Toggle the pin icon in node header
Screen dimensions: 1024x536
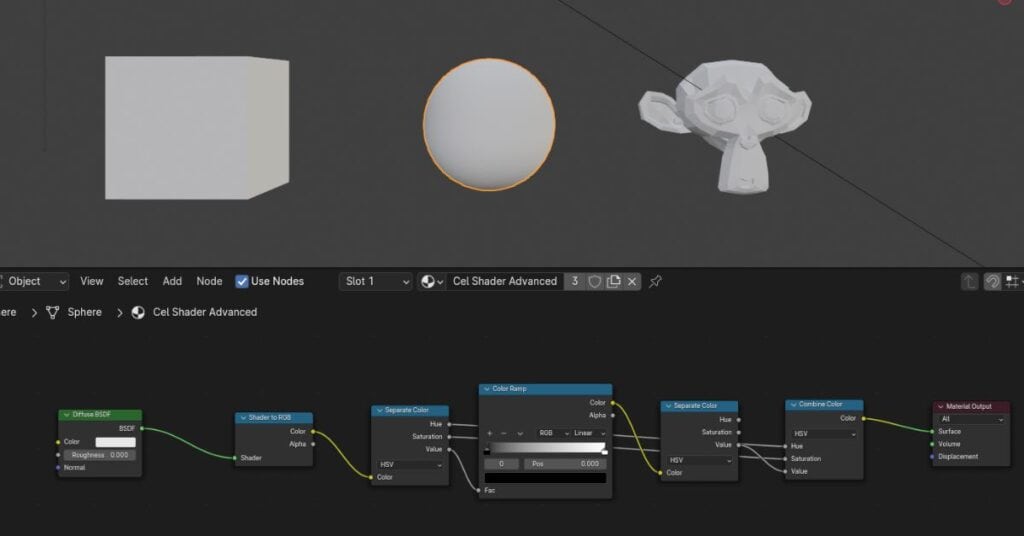655,282
